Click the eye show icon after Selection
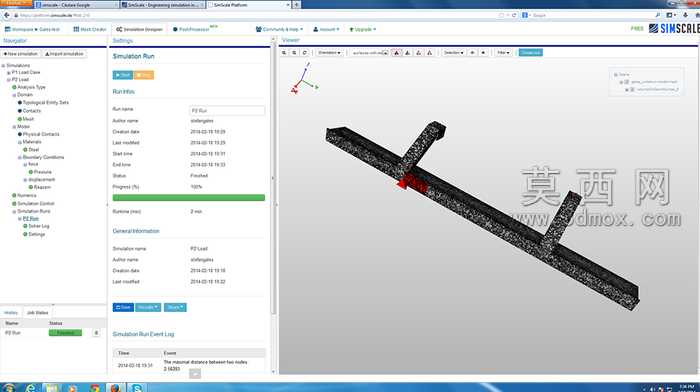The image size is (700, 392). point(472,53)
